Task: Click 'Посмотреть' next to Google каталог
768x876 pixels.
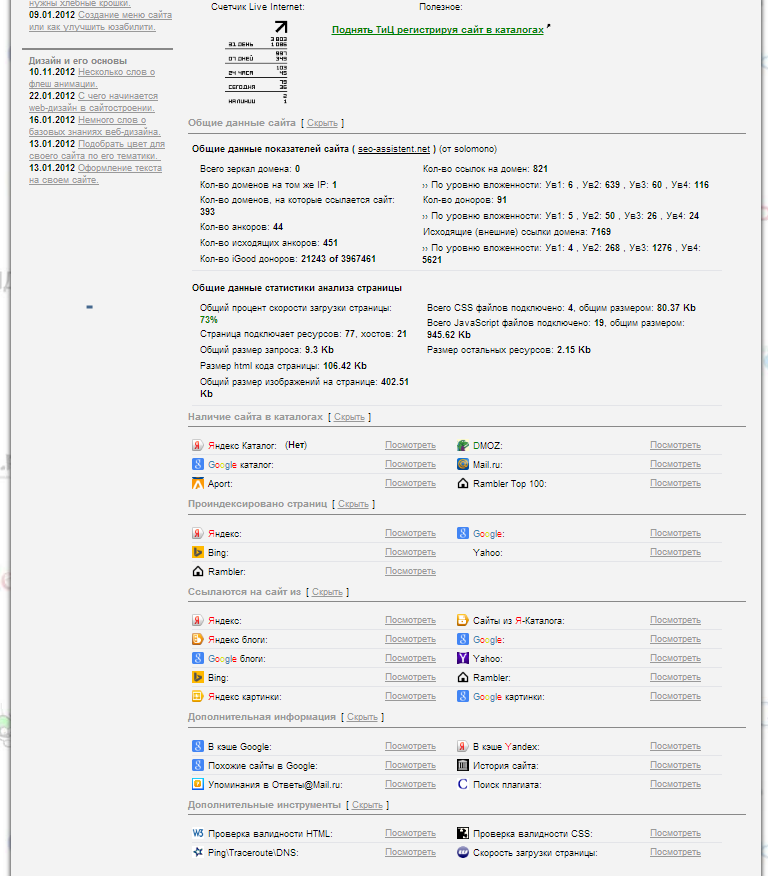Action: pyautogui.click(x=410, y=465)
